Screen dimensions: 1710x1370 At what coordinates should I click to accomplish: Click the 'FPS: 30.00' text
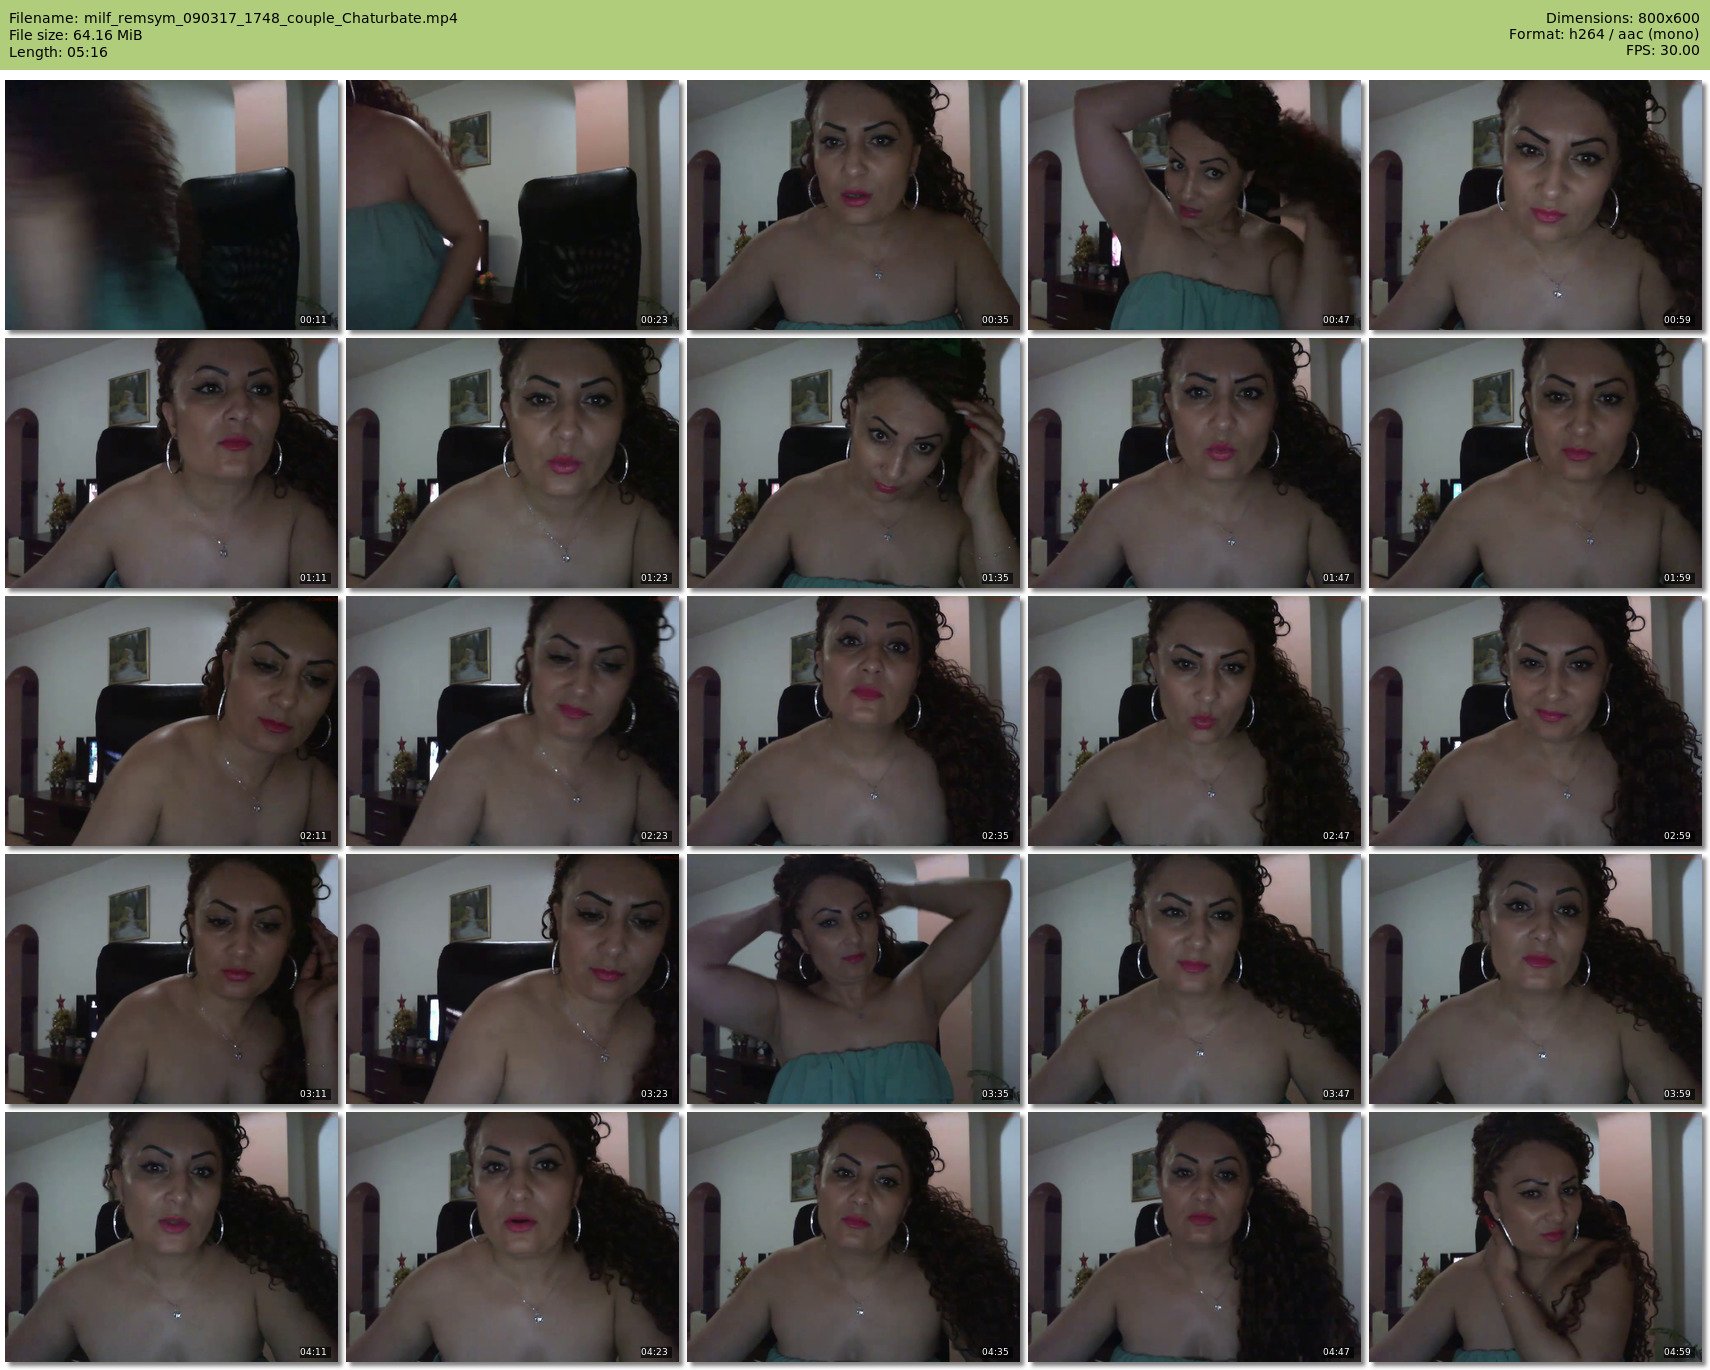[1662, 52]
